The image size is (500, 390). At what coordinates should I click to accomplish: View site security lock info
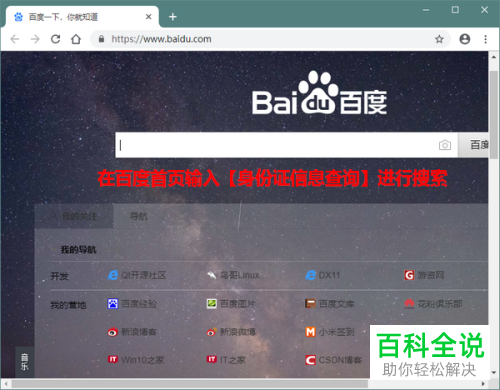(101, 39)
